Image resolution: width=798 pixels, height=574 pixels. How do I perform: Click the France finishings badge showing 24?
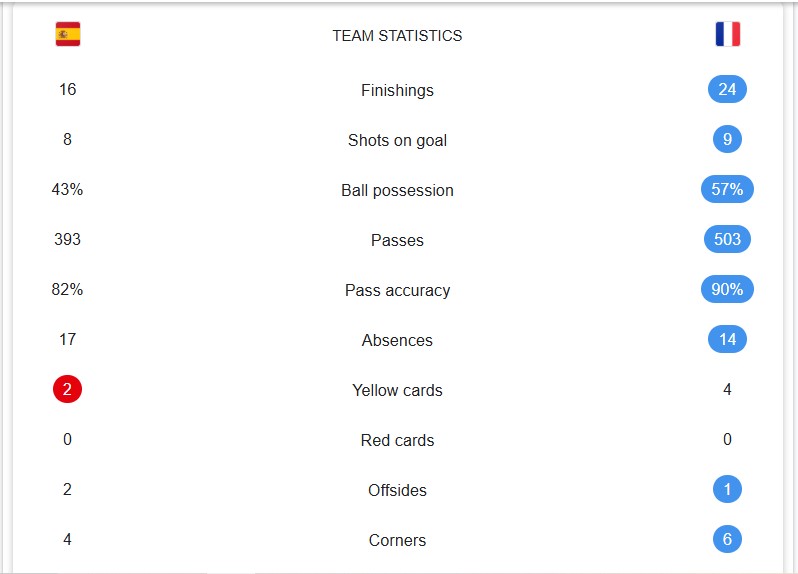[x=727, y=90]
